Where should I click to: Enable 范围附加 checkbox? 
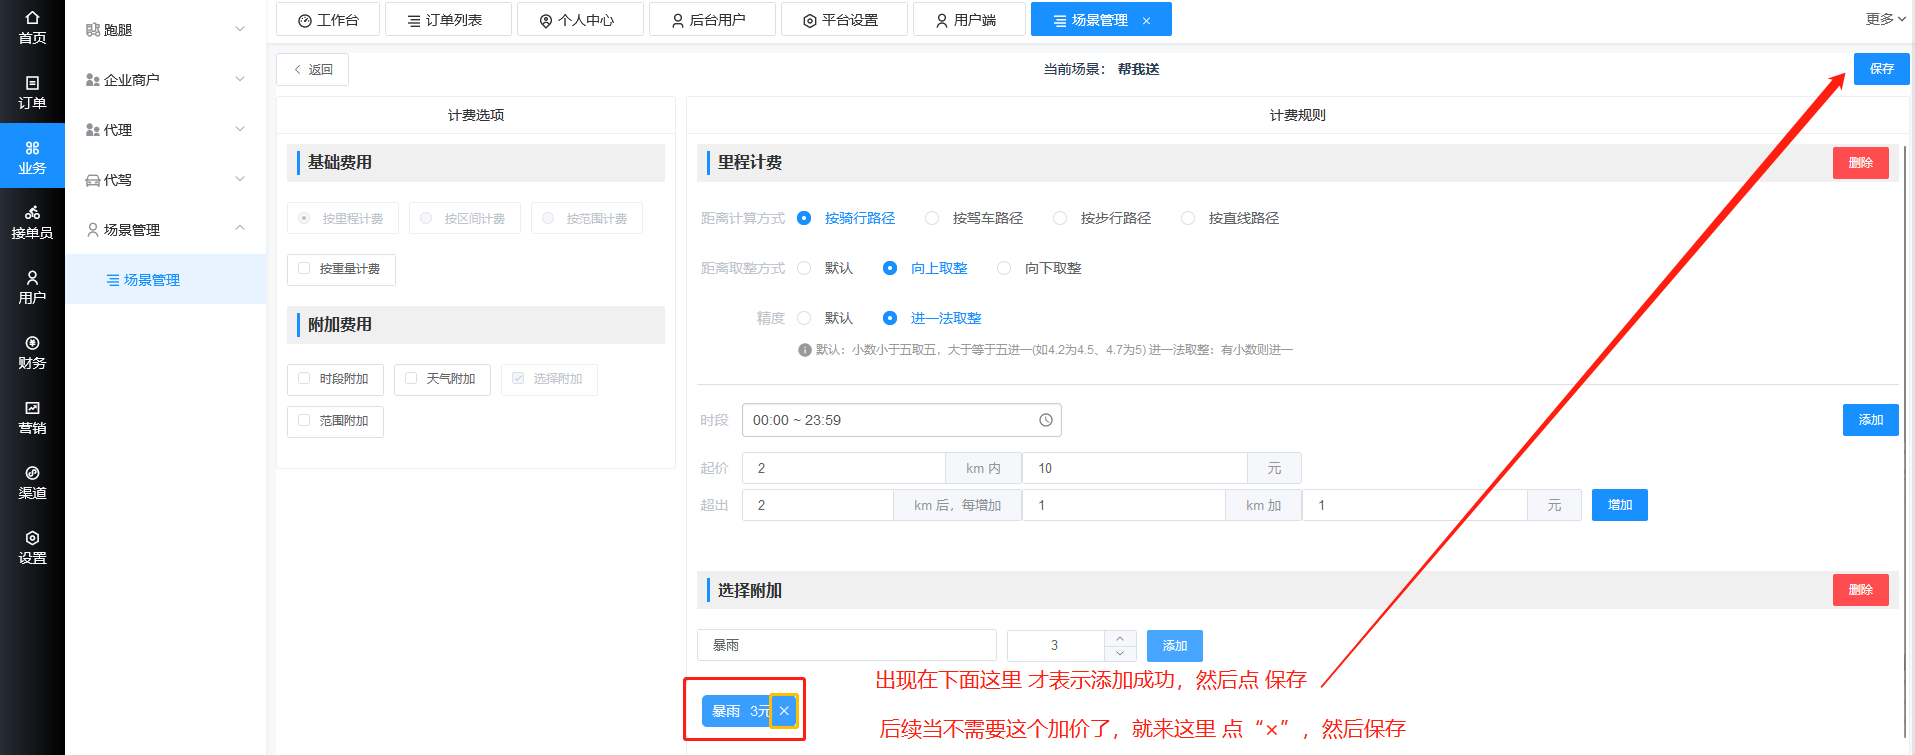(304, 420)
